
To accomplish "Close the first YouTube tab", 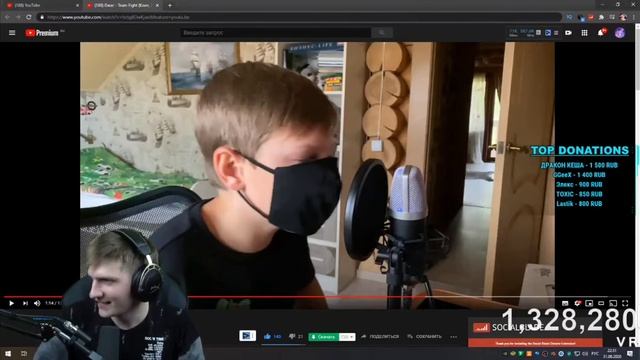I will click(x=78, y=5).
